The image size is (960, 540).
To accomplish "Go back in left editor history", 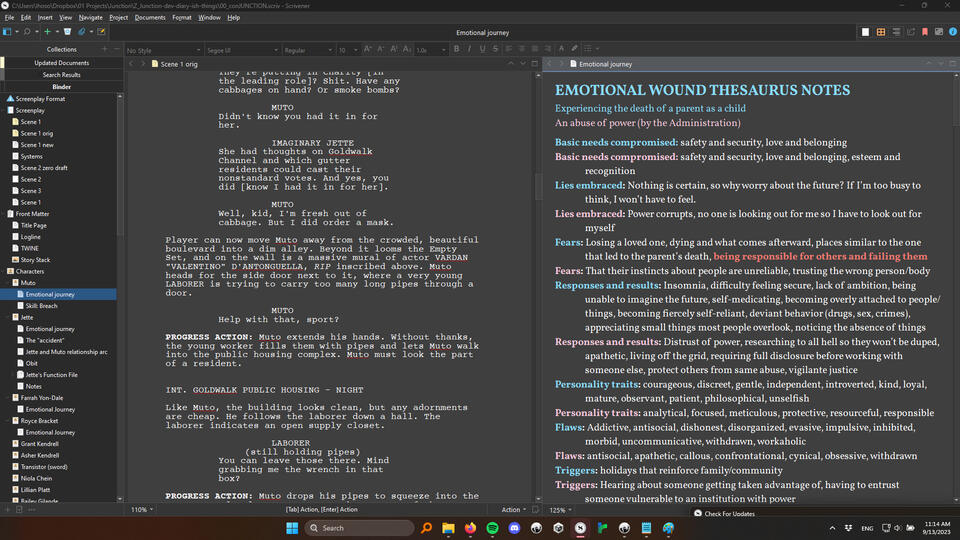I will (x=131, y=64).
